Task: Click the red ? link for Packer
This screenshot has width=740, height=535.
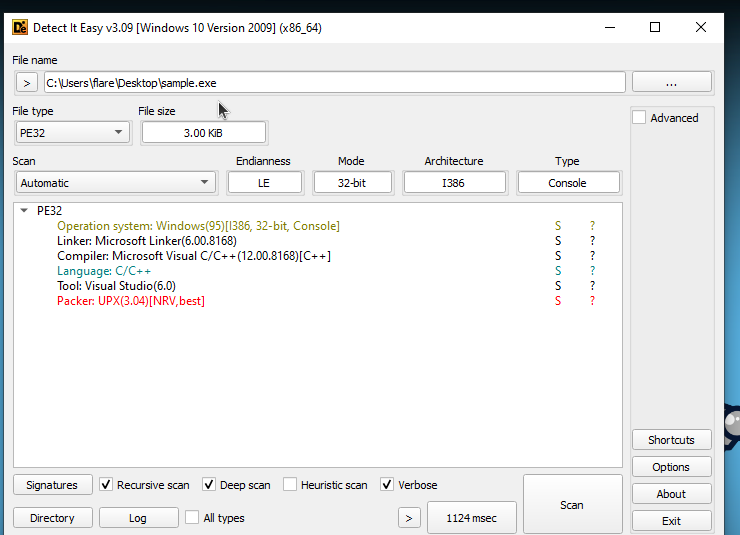Action: tap(592, 301)
